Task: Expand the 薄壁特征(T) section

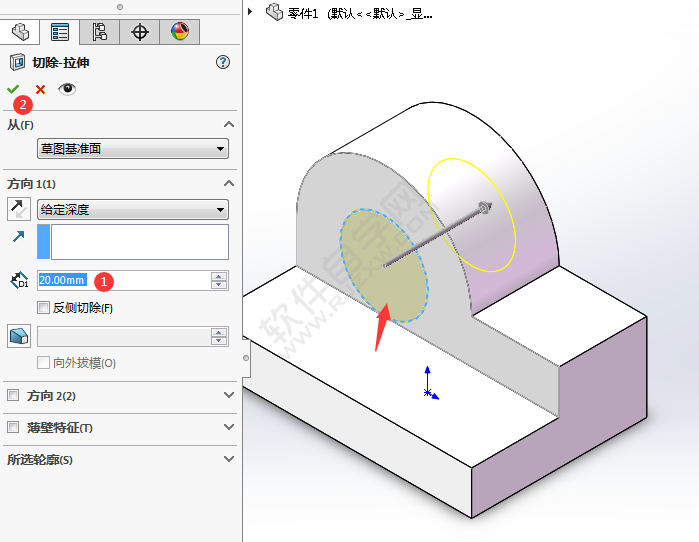Action: pos(229,427)
